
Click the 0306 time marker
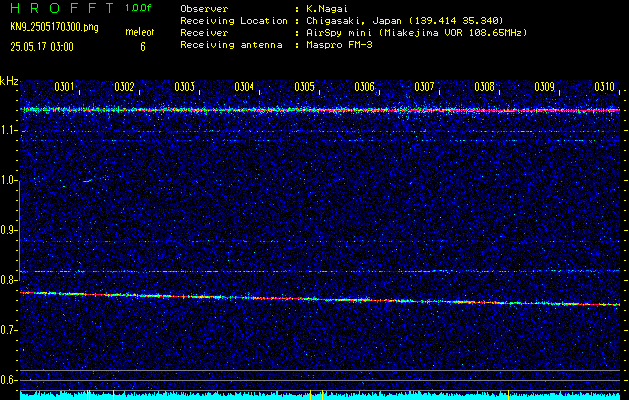(364, 87)
